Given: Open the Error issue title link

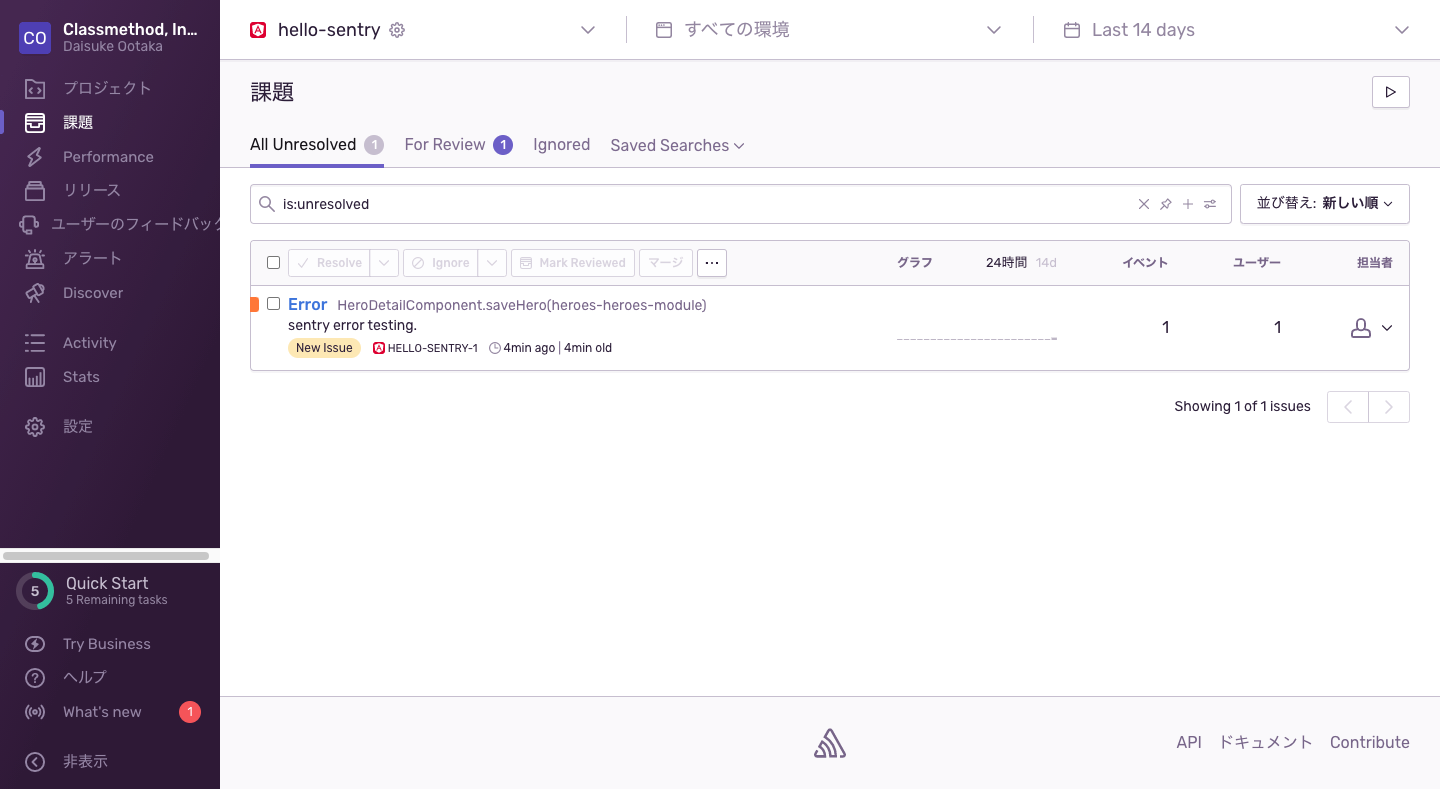Looking at the screenshot, I should 307,304.
